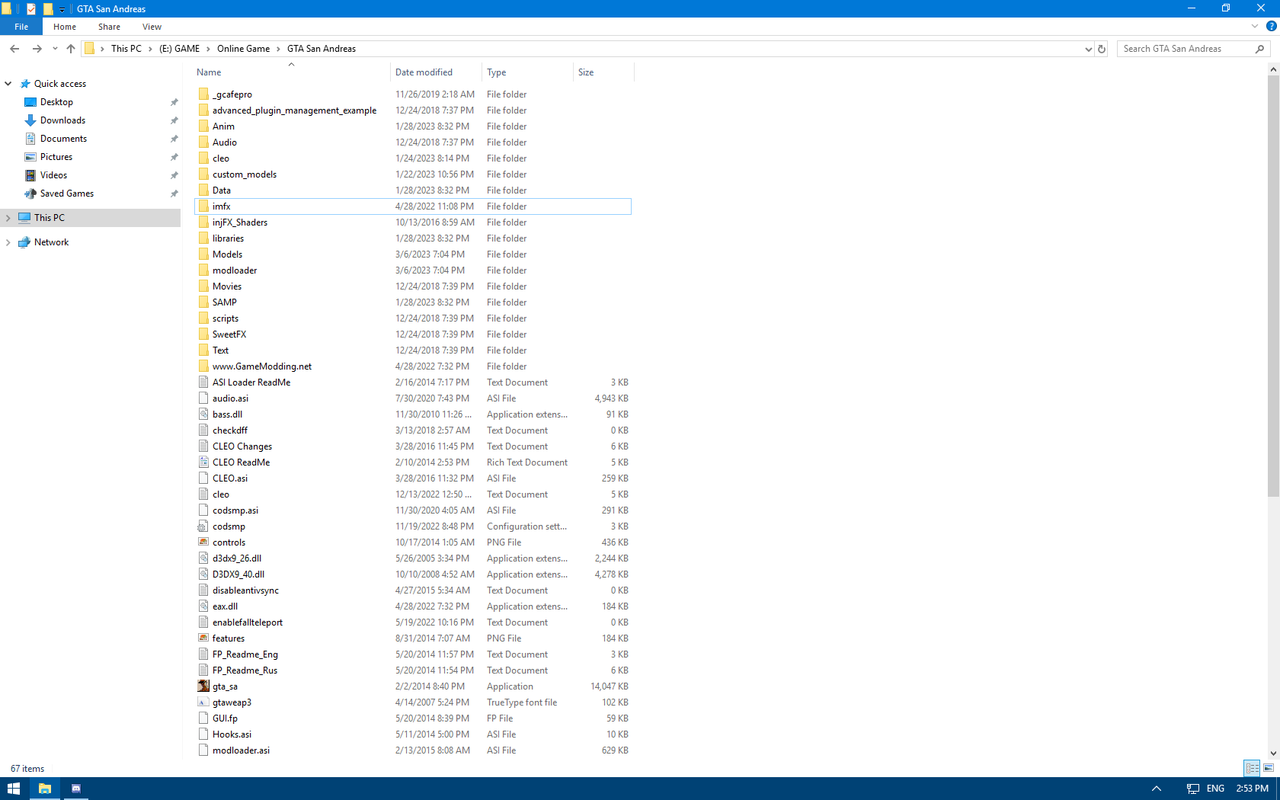Select Downloads in Quick access

tap(62, 120)
